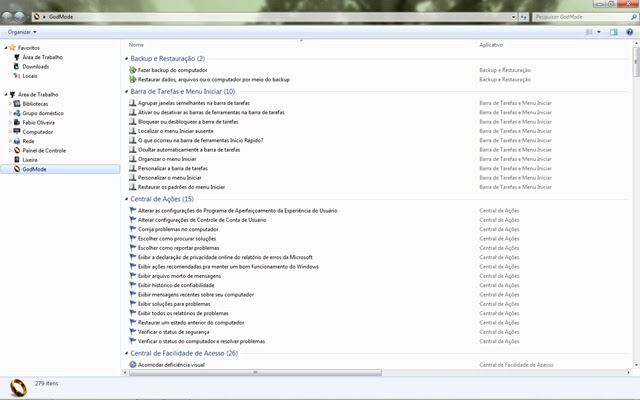Click the vertical scrollbar down arrow

[x=636, y=365]
